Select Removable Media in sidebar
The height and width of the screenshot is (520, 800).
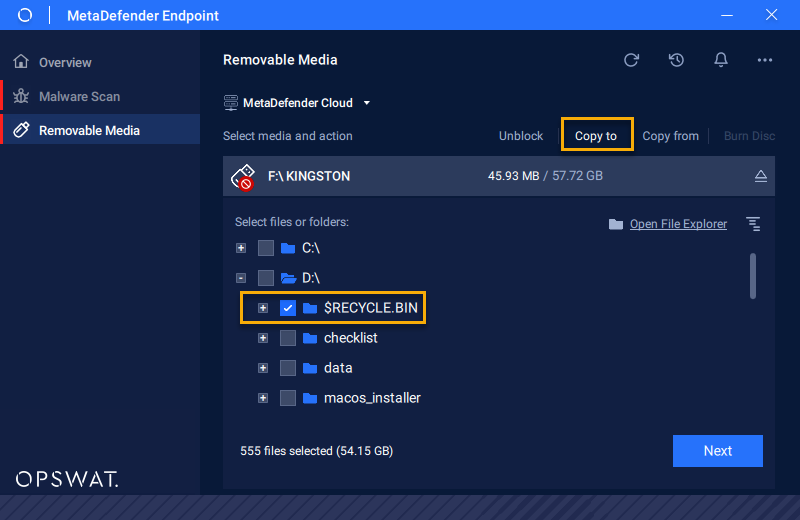click(x=101, y=130)
